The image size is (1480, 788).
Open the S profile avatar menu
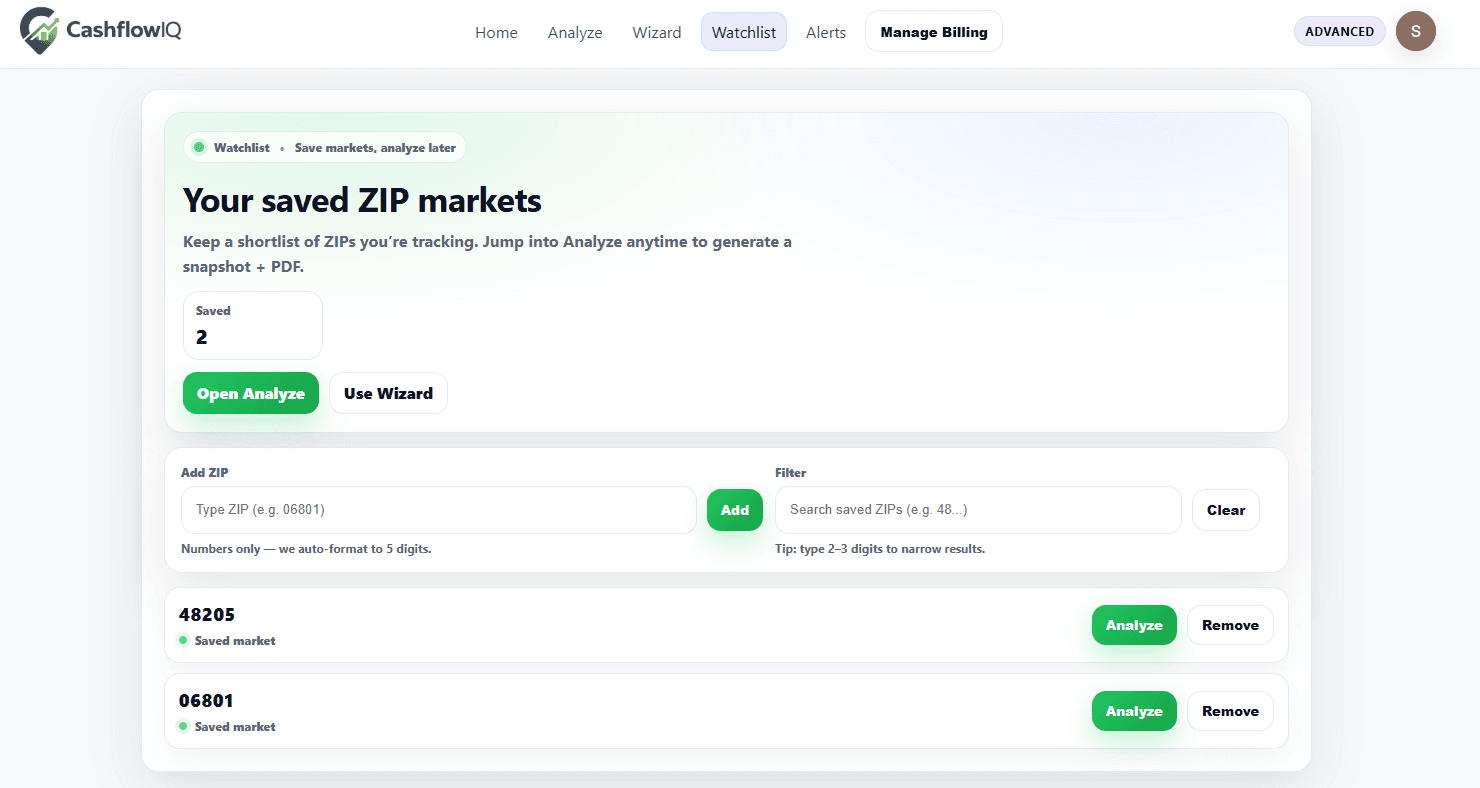tap(1416, 31)
